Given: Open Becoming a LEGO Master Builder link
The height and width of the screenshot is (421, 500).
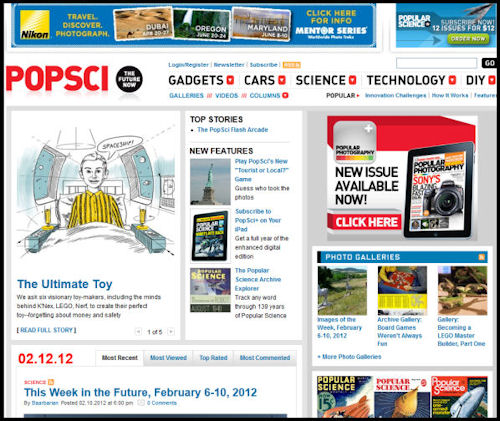Looking at the screenshot, I should 461,331.
